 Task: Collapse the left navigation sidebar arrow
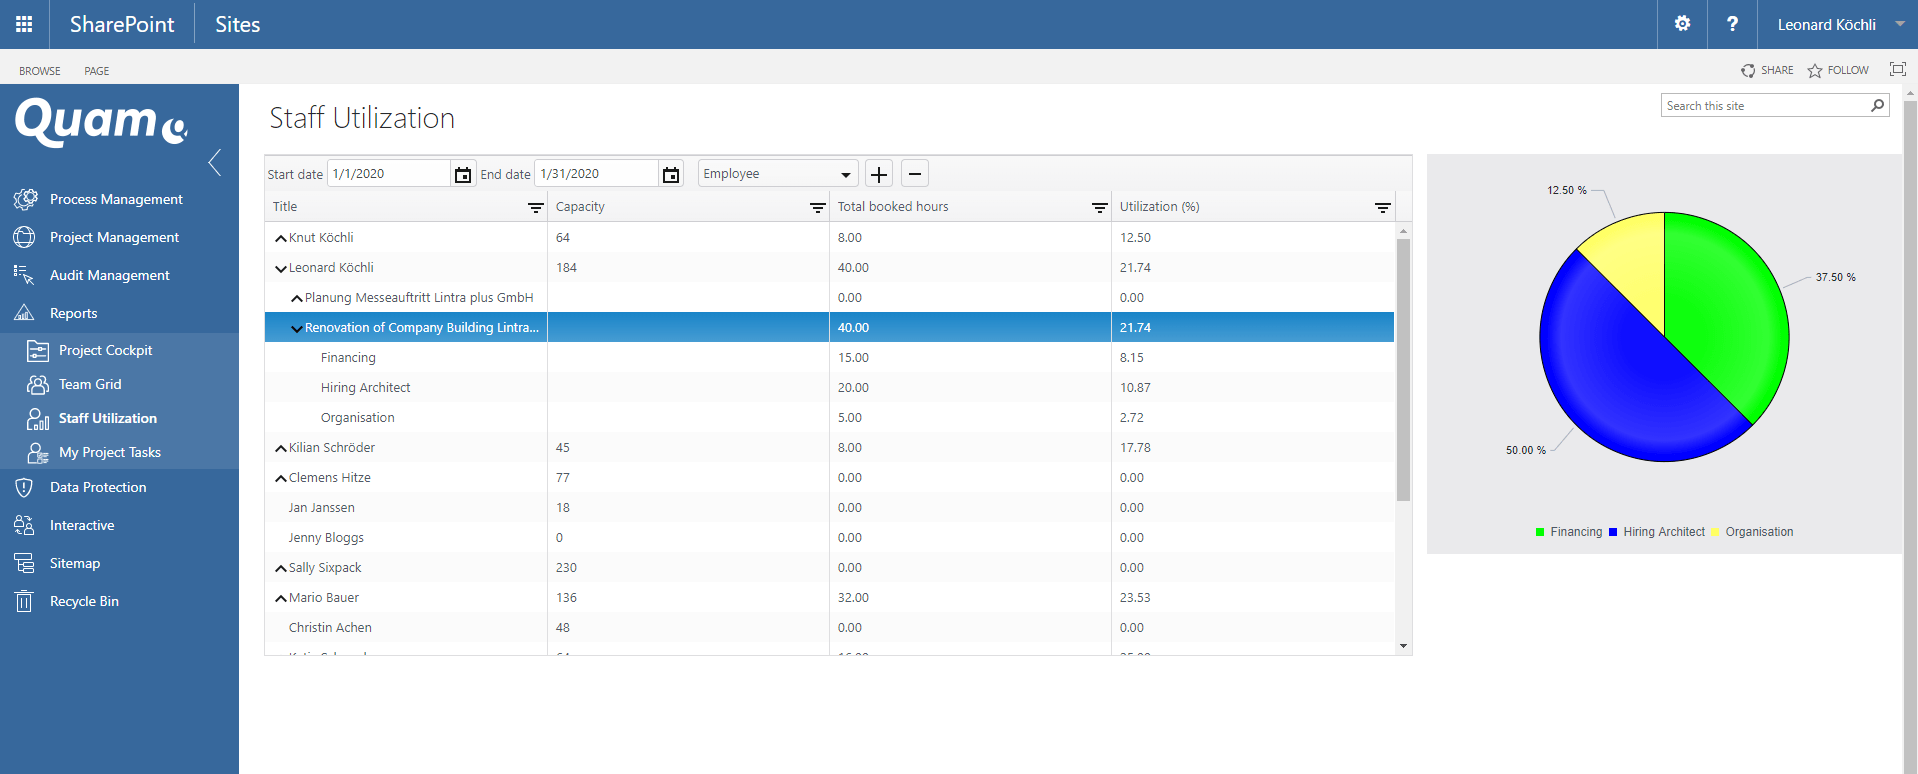point(215,162)
